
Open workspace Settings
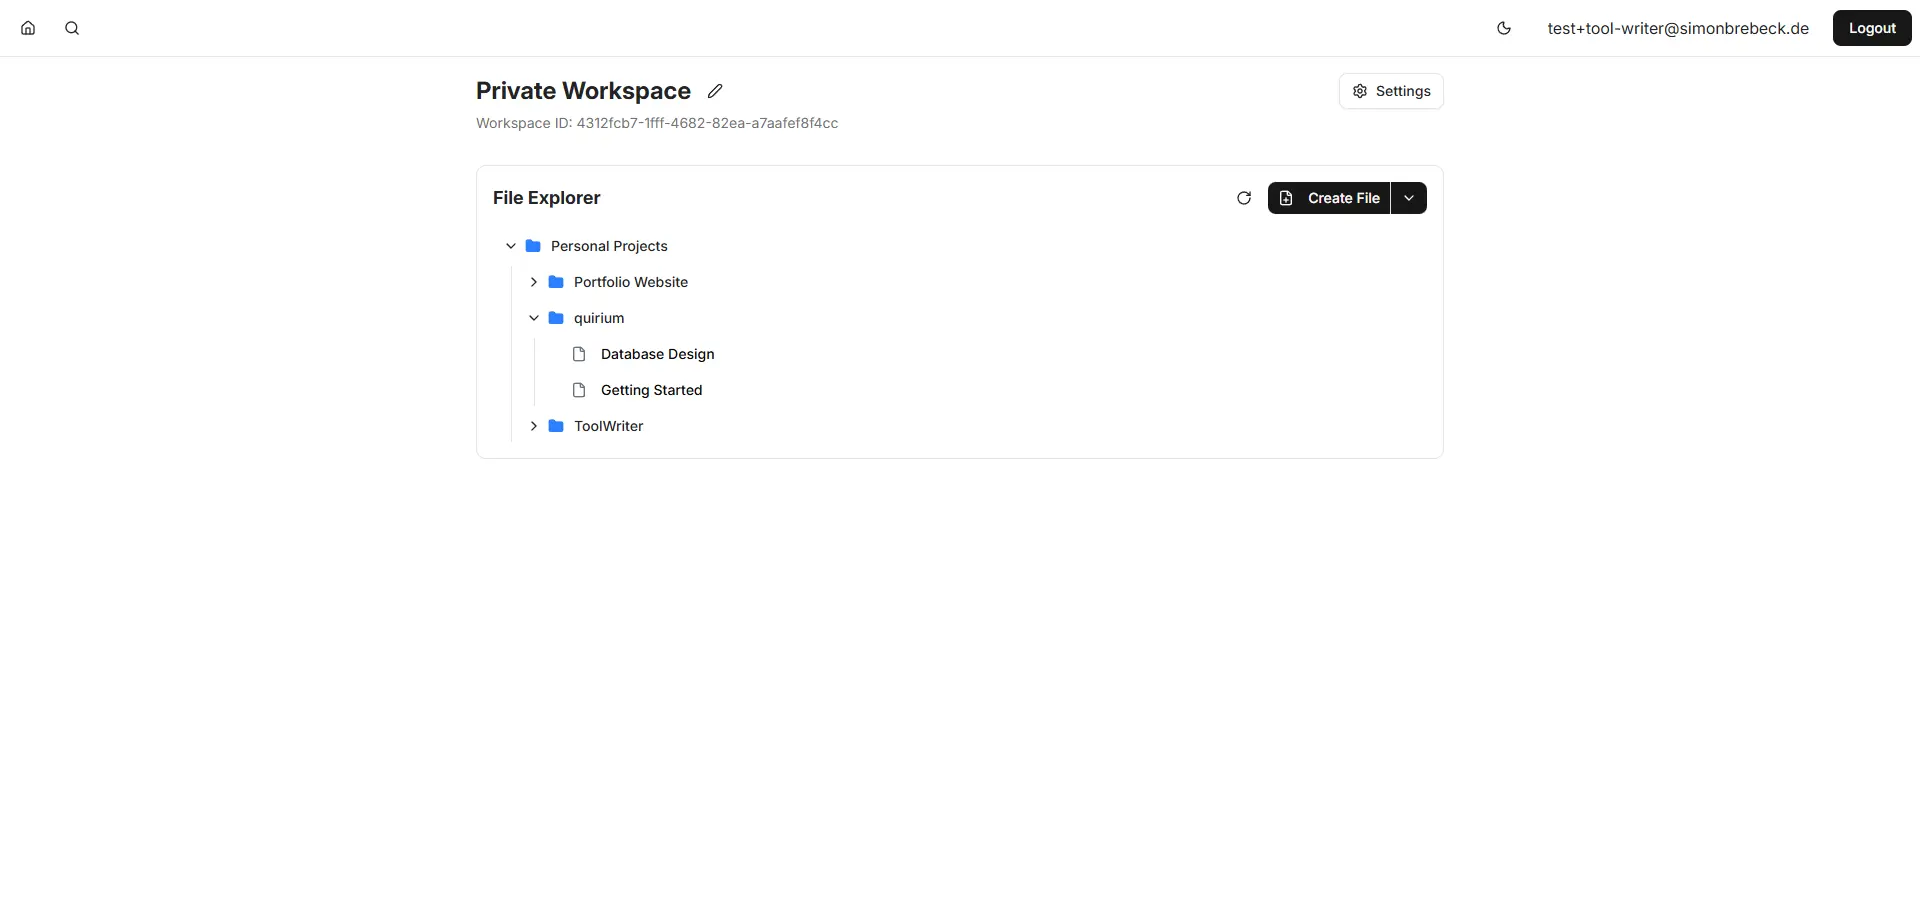click(1390, 91)
